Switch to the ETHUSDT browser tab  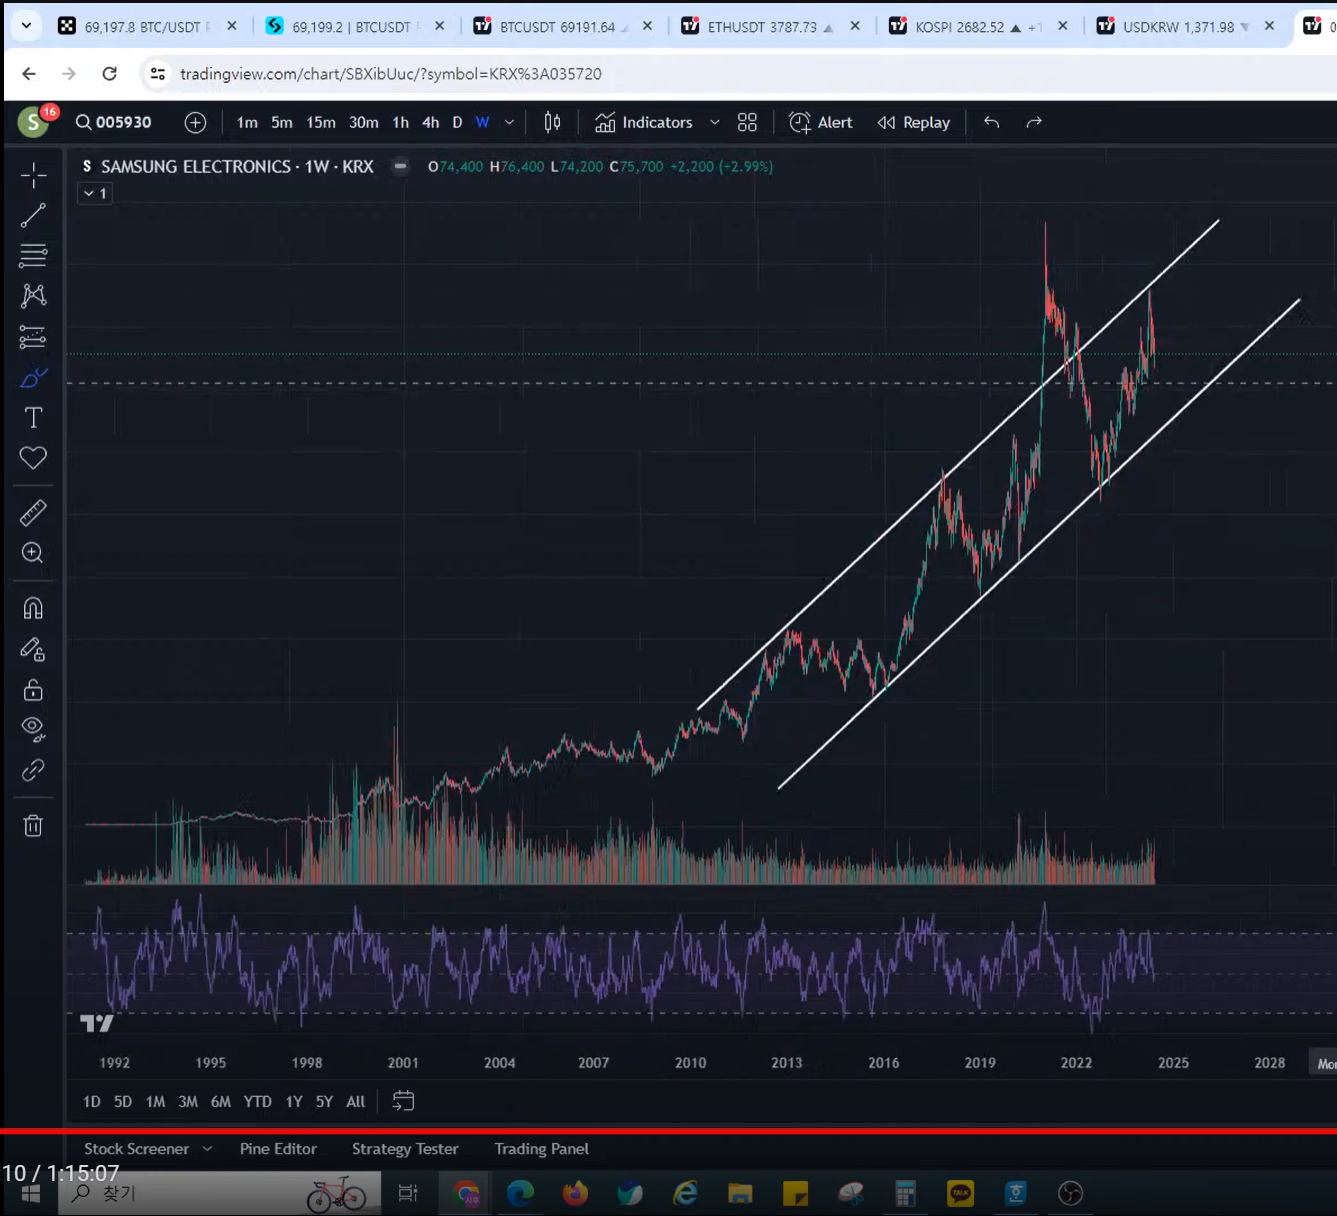click(770, 27)
